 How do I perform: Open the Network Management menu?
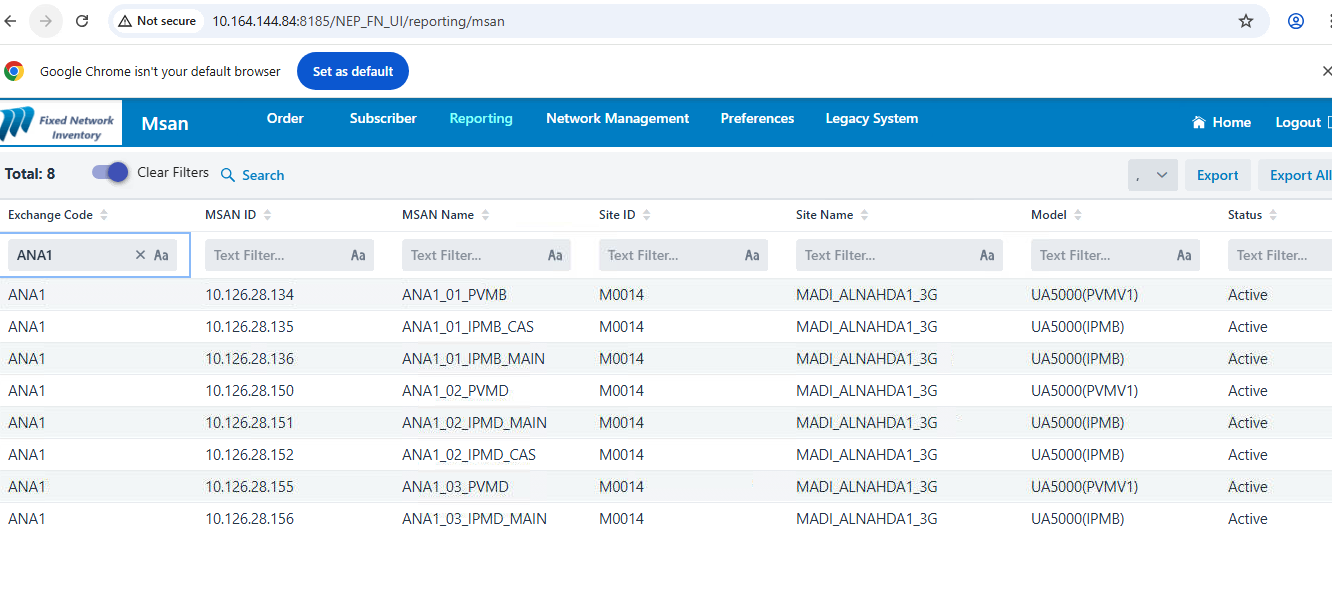617,118
